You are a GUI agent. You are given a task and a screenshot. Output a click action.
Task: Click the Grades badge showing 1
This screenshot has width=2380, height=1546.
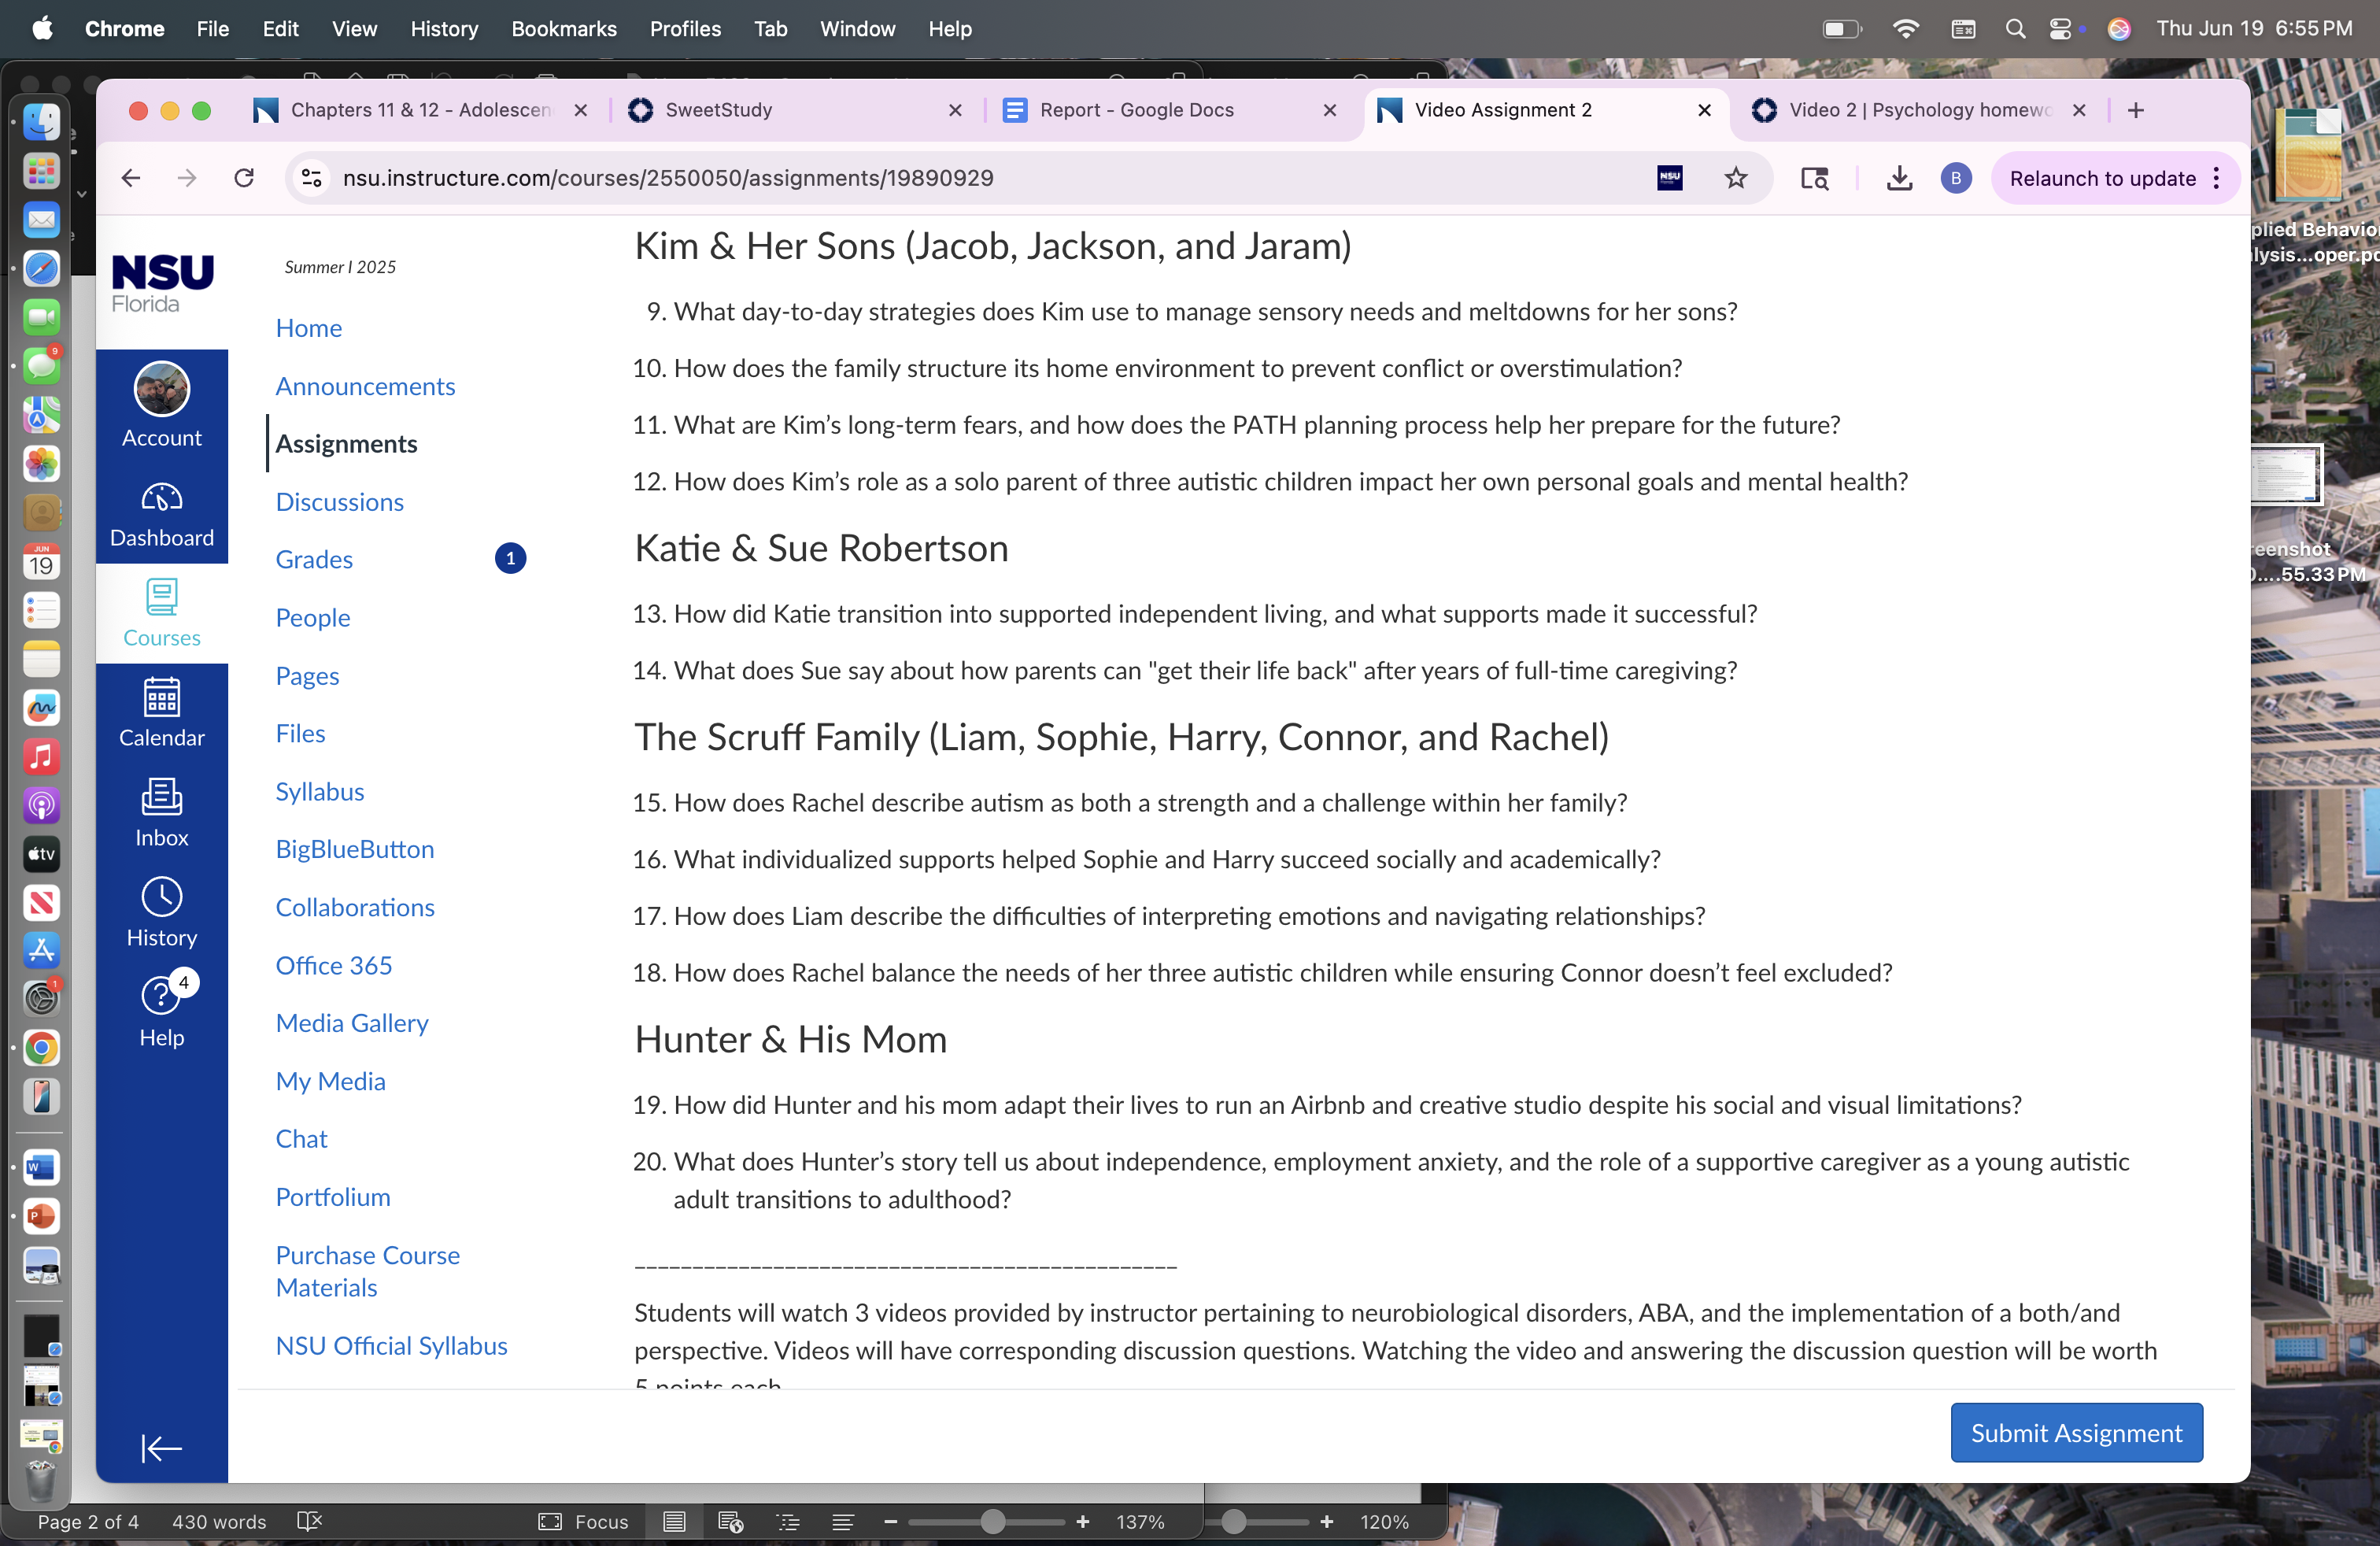pyautogui.click(x=510, y=558)
